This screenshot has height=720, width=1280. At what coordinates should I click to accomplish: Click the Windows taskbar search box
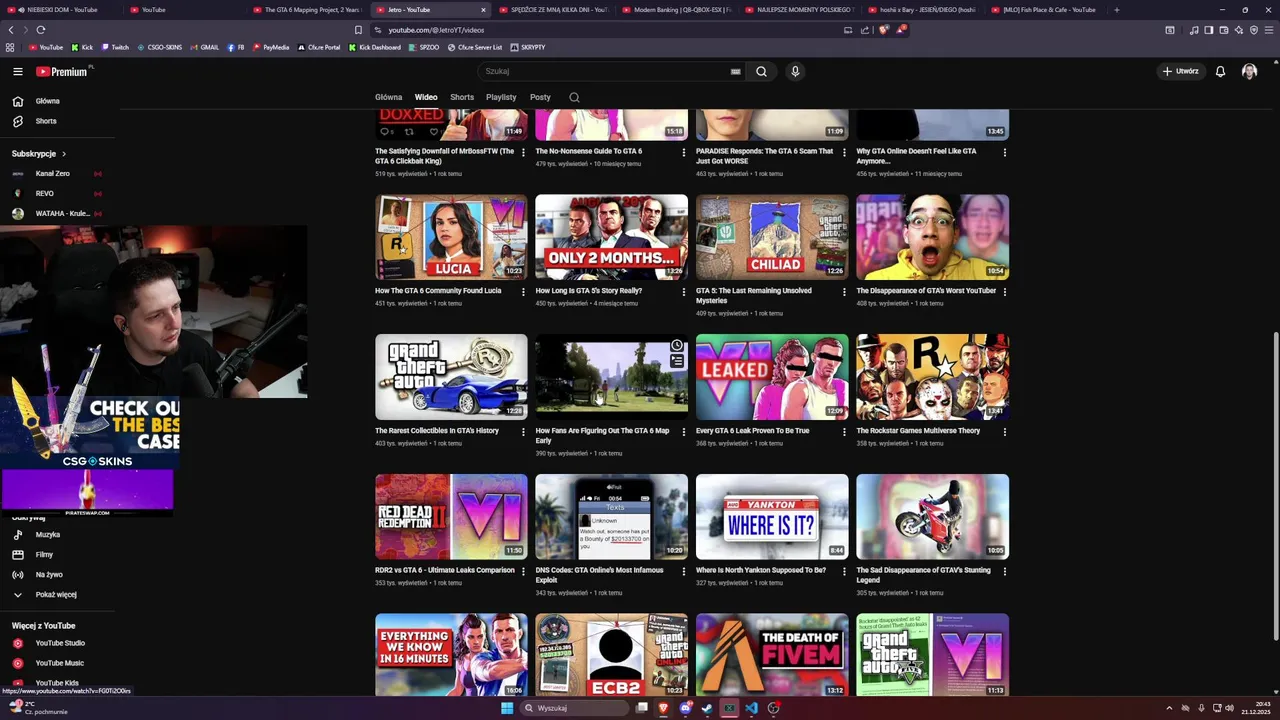(x=575, y=708)
